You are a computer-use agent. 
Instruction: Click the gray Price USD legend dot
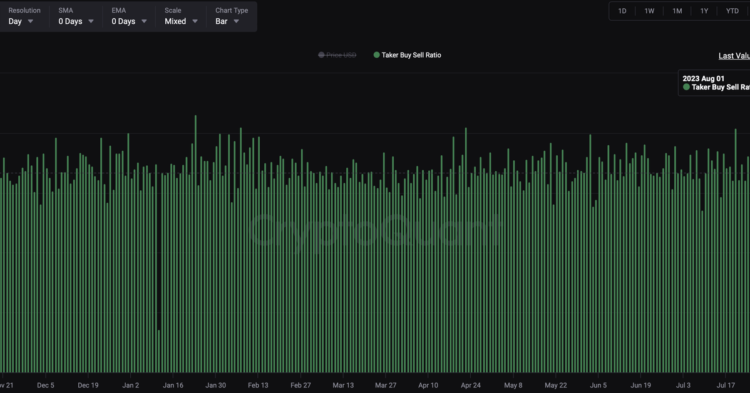point(321,55)
